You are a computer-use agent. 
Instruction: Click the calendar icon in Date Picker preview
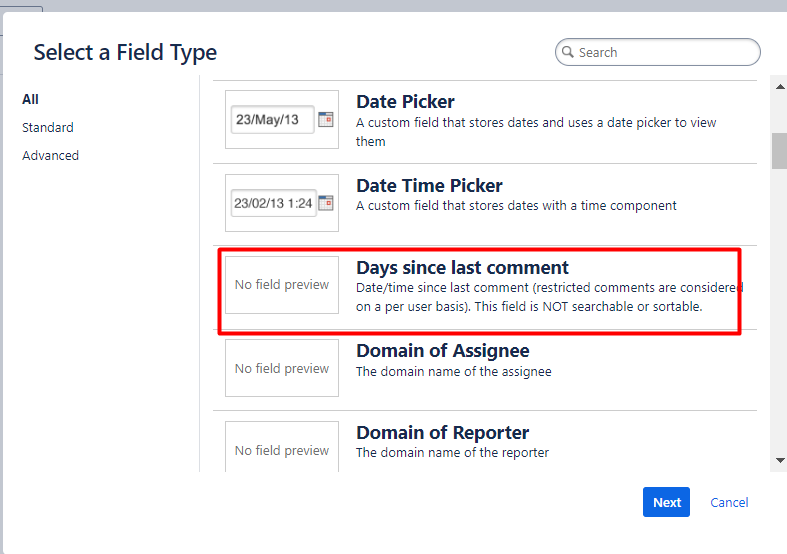[x=326, y=119]
